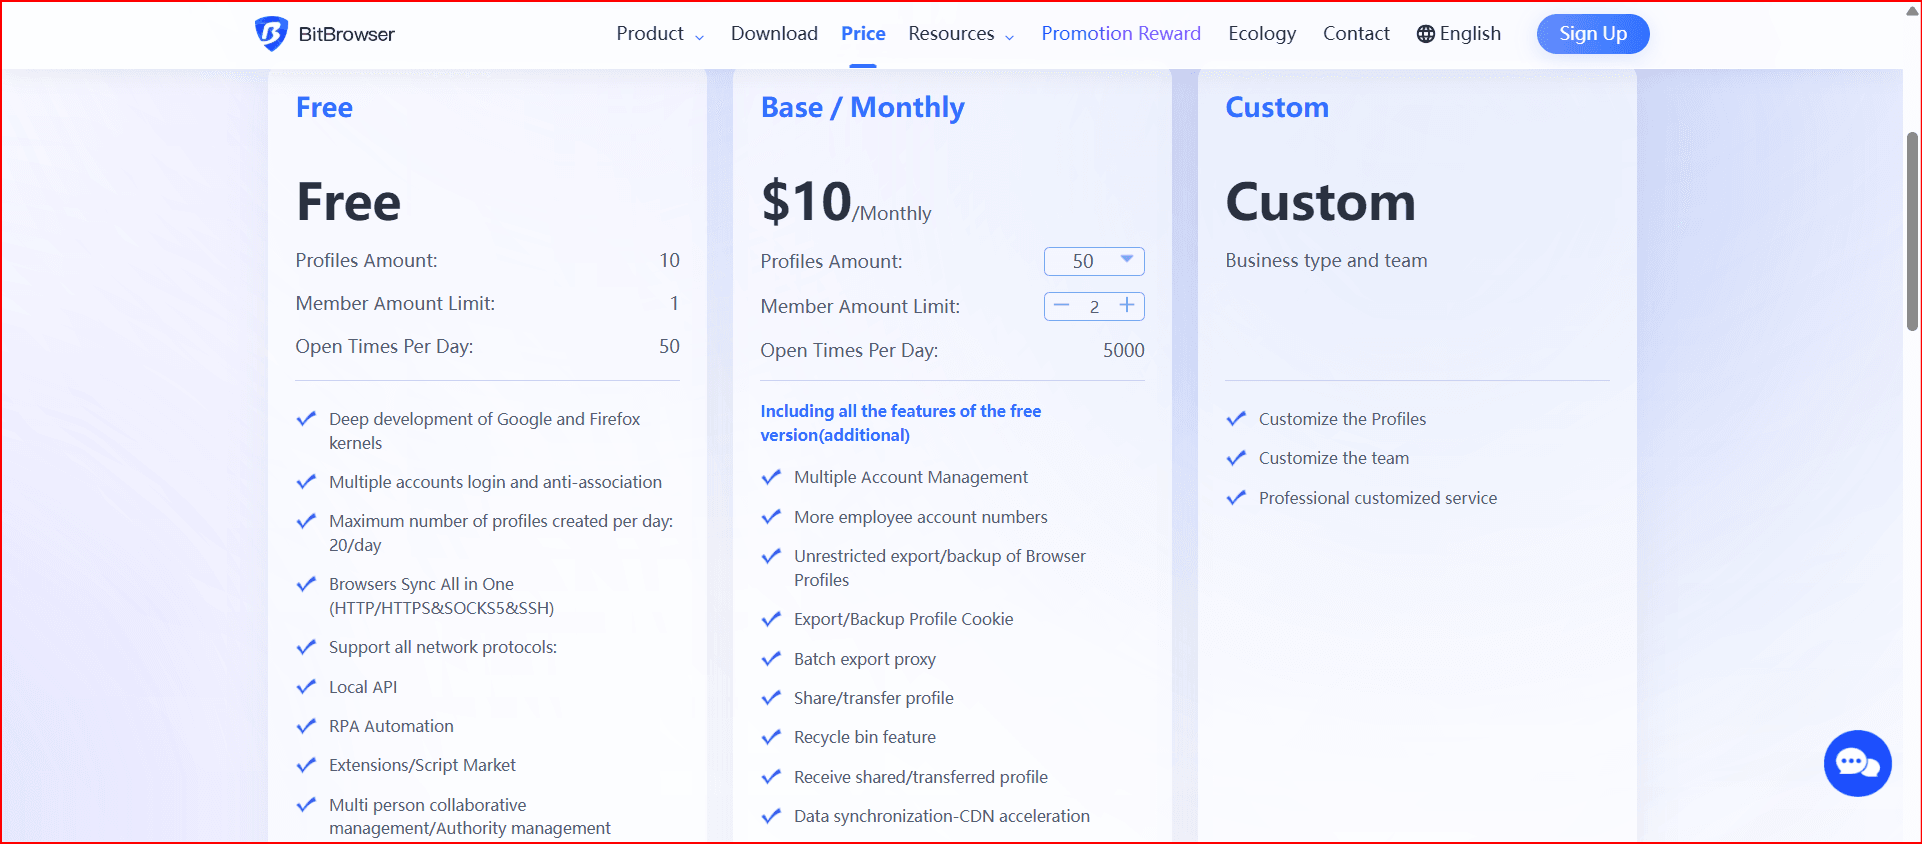1922x844 pixels.
Task: Click checkmark icon beside Recycle bin feature
Action: pos(771,737)
